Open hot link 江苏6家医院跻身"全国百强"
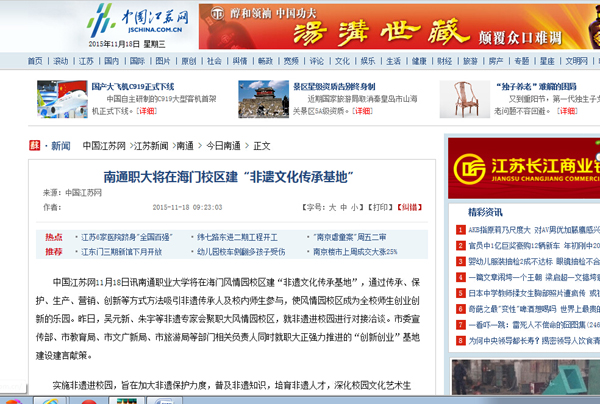 pyautogui.click(x=127, y=237)
